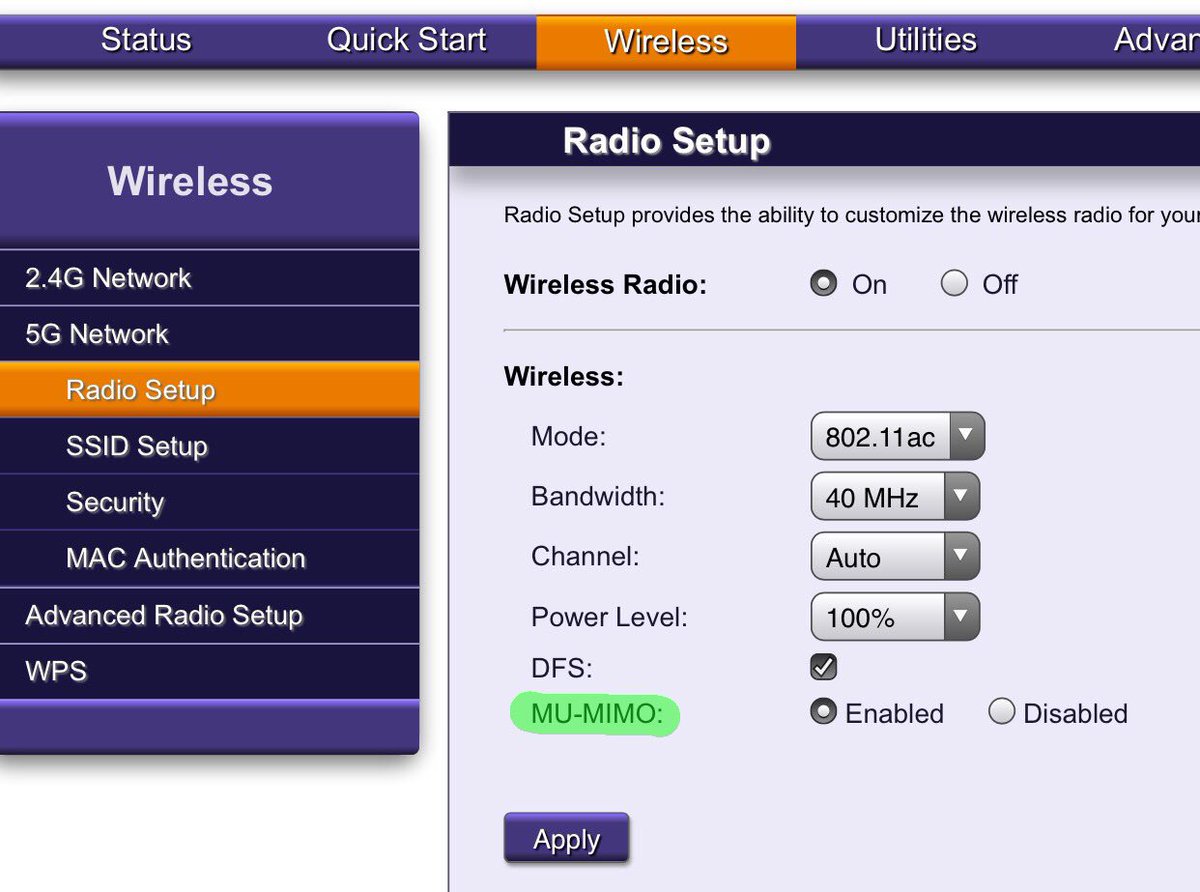Open the Mode dropdown showing 802.11ac
The height and width of the screenshot is (892, 1200).
click(x=897, y=436)
